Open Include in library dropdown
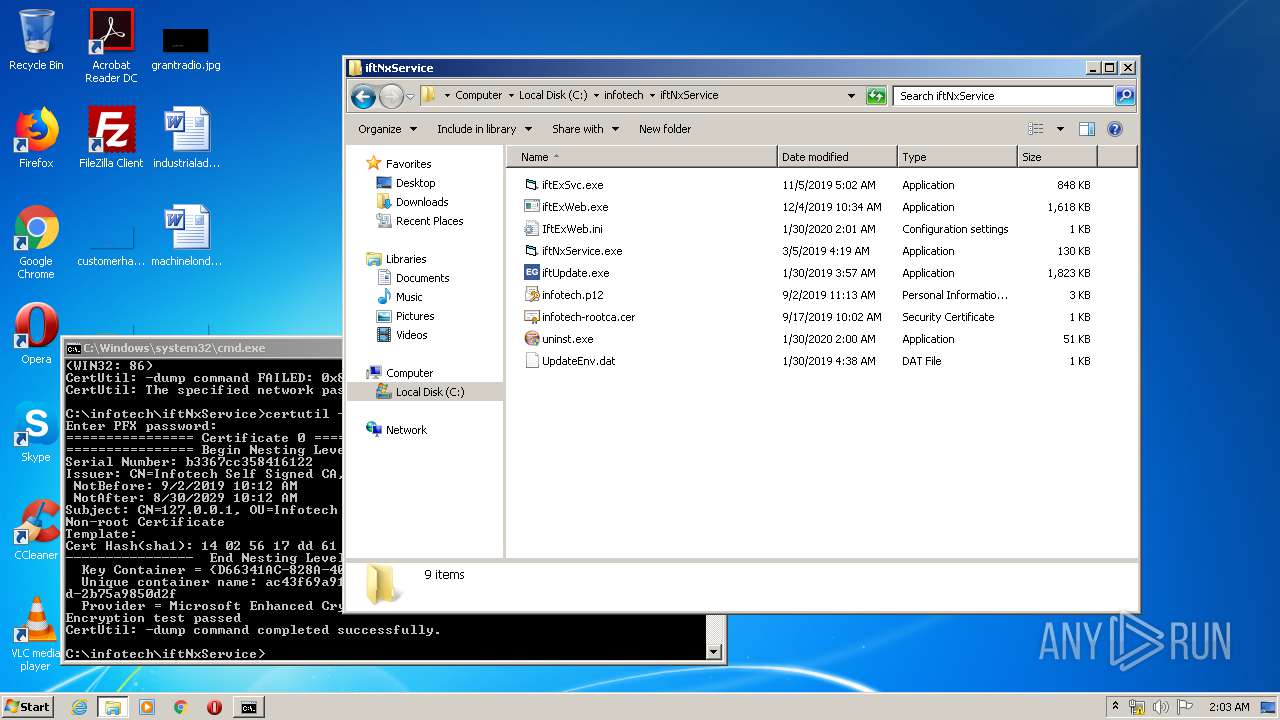1280x720 pixels. 484,129
